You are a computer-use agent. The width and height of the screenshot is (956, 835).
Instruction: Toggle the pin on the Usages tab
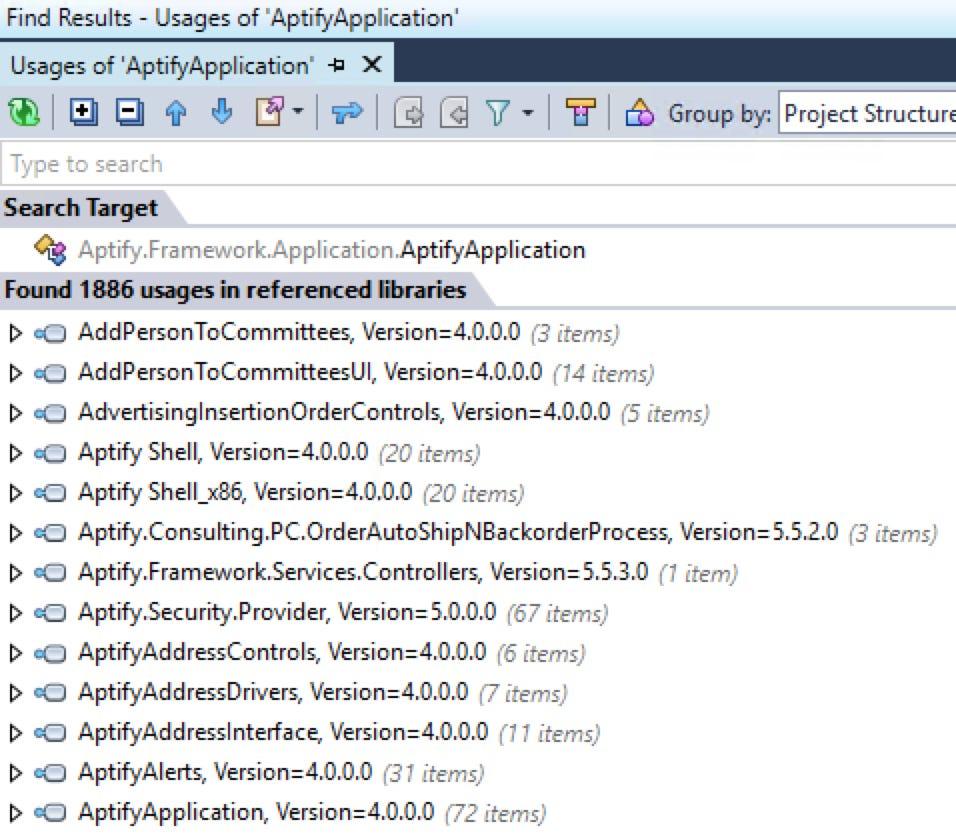point(337,64)
